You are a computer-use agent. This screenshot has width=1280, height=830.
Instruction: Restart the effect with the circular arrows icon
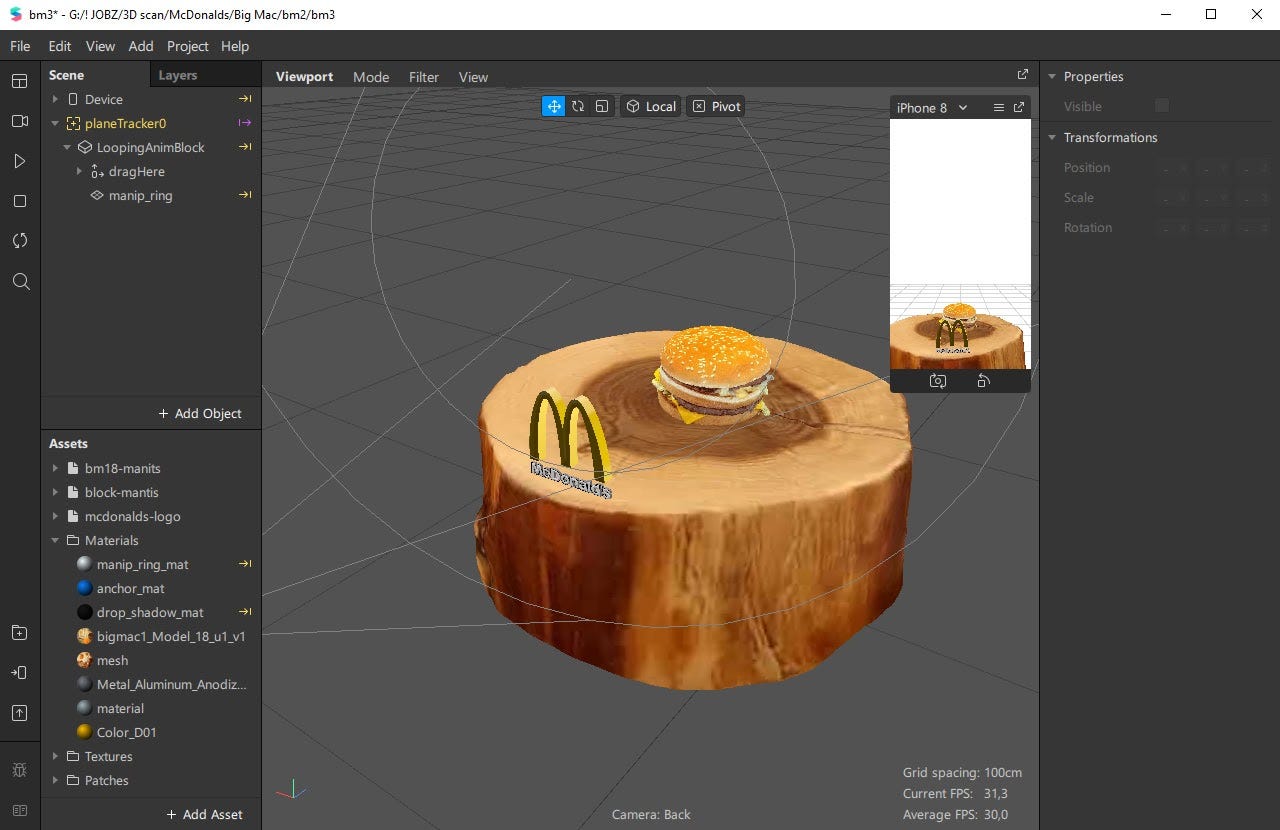pyautogui.click(x=20, y=241)
